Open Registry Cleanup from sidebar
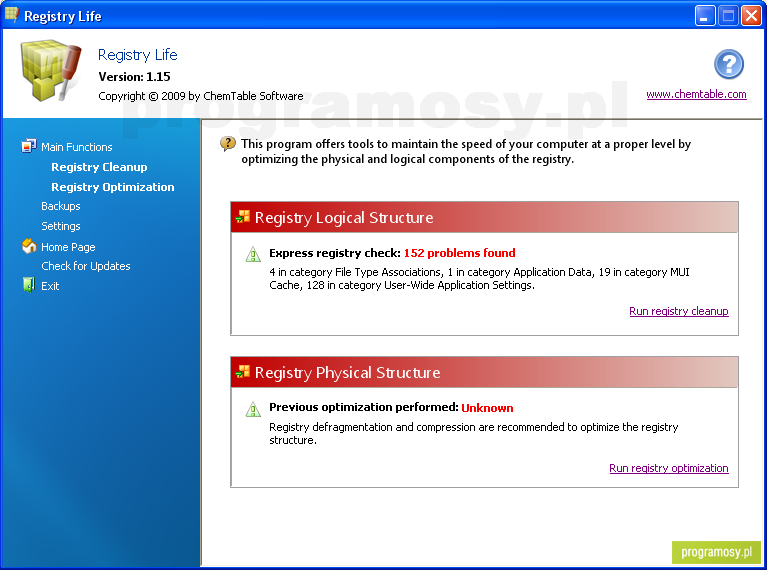Image resolution: width=767 pixels, height=570 pixels. point(99,167)
